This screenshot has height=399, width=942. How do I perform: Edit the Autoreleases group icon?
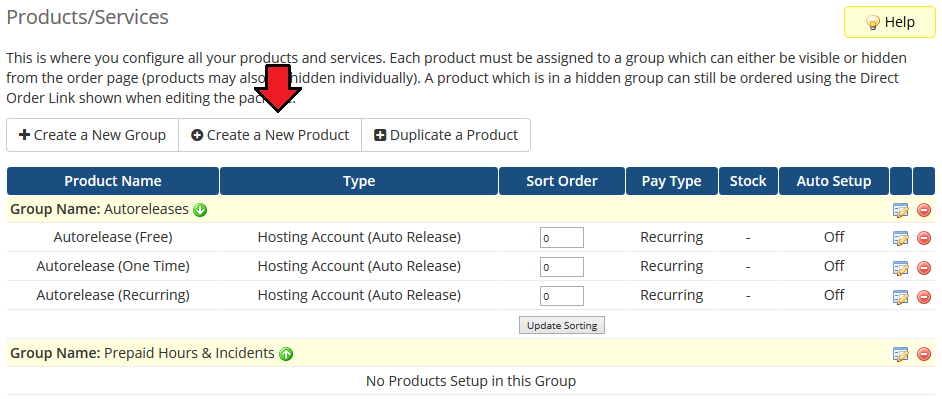coord(901,210)
